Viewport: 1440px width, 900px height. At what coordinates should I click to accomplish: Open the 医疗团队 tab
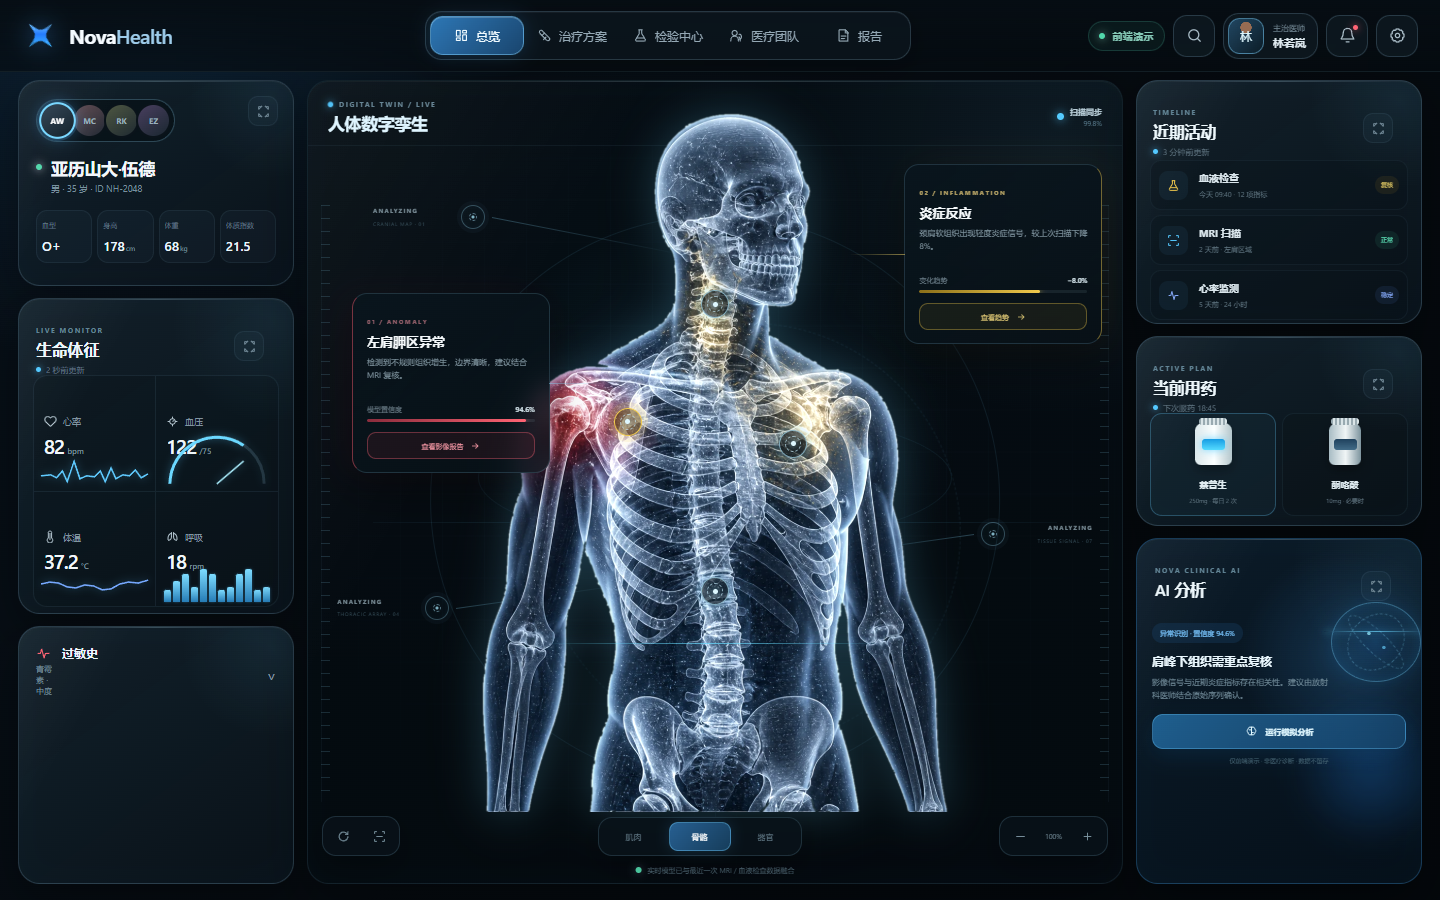pos(765,36)
